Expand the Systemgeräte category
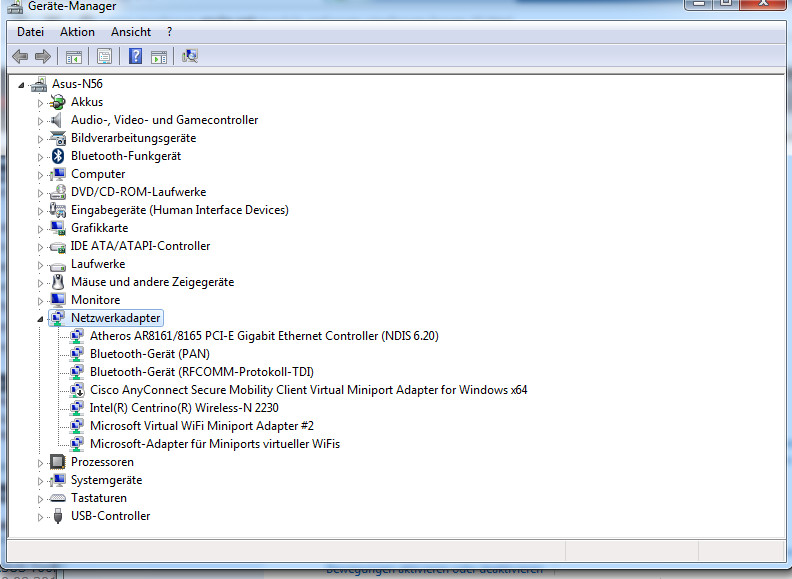This screenshot has width=792, height=579. pyautogui.click(x=40, y=481)
